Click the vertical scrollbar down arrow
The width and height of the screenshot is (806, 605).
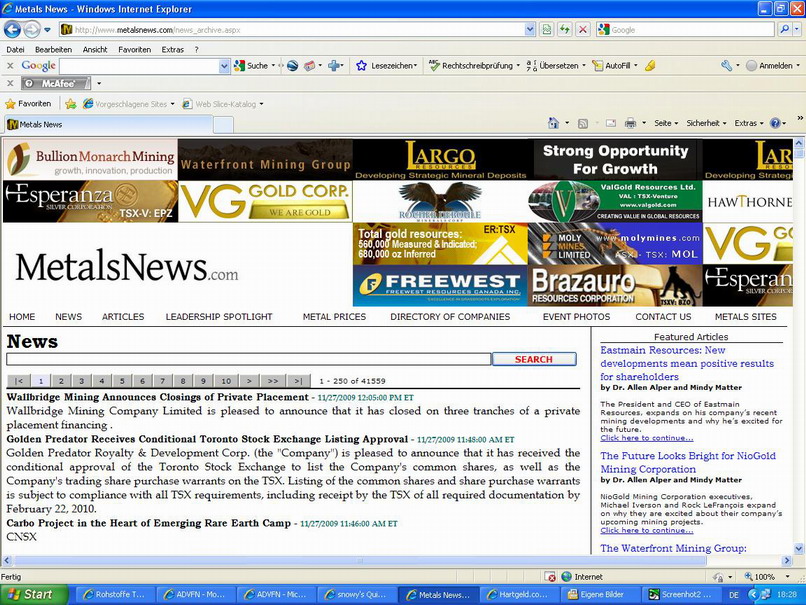point(798,548)
